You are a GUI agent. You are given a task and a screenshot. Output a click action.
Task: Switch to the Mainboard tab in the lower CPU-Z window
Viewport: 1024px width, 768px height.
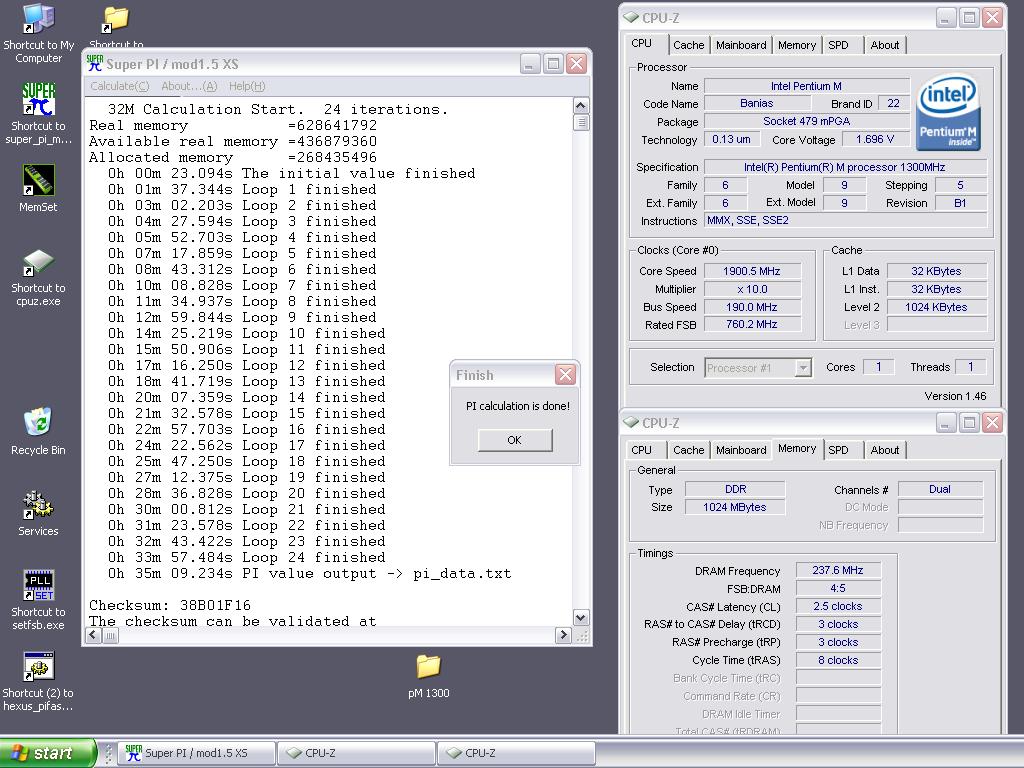click(x=741, y=450)
